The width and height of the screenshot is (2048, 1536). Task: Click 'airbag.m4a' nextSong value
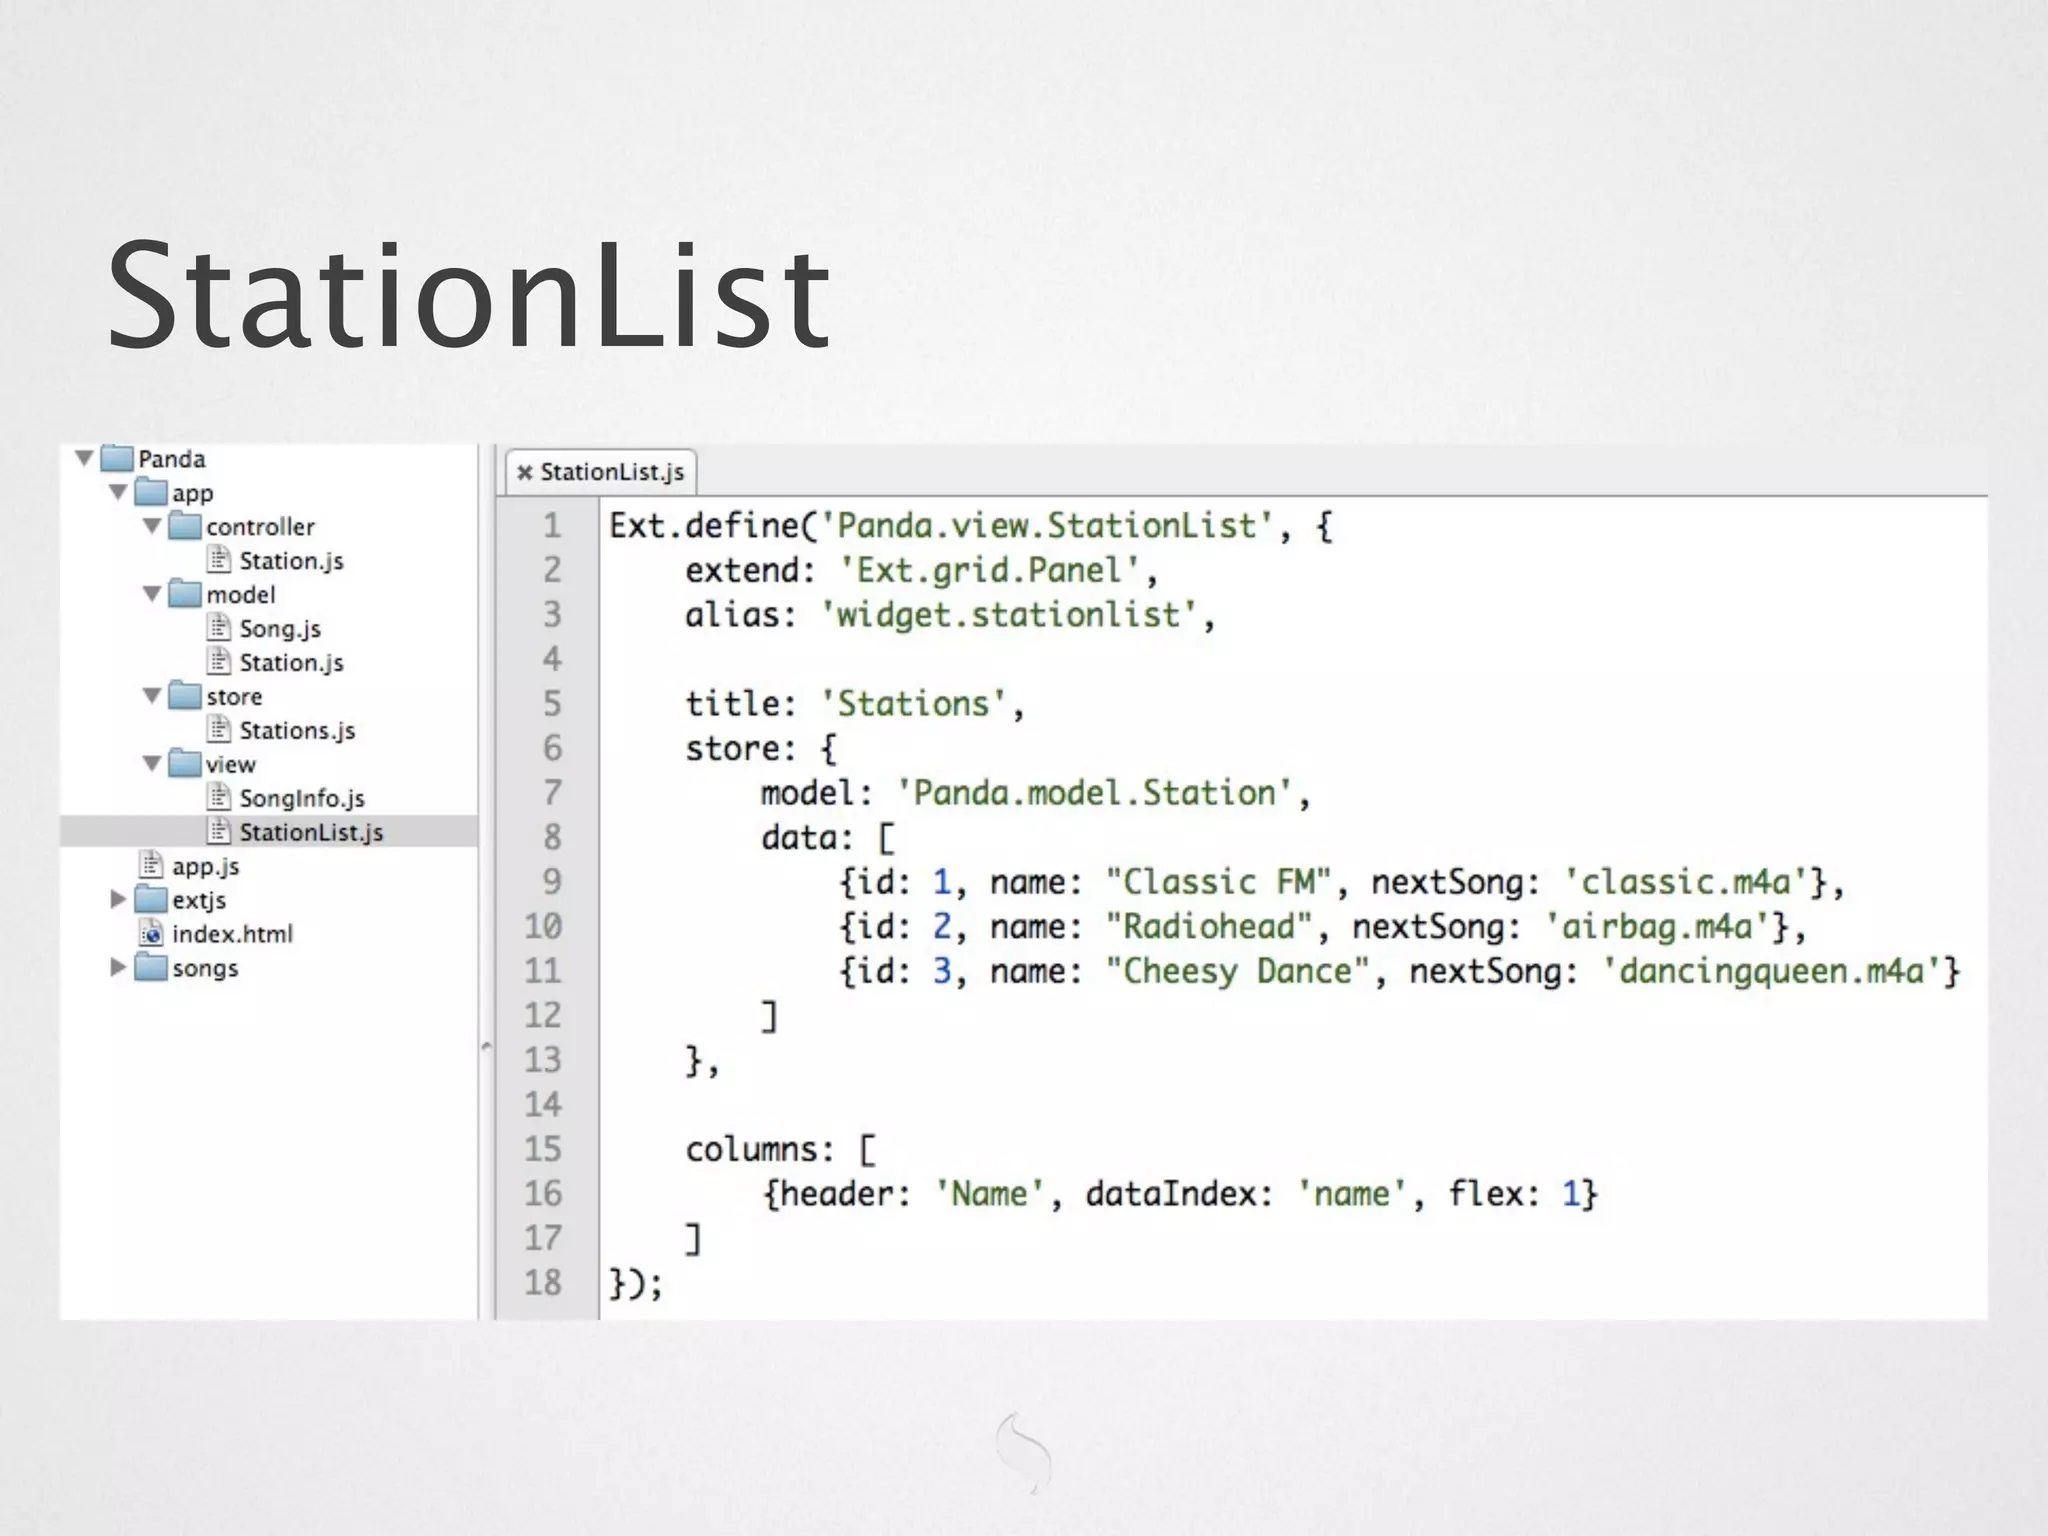tap(1658, 927)
